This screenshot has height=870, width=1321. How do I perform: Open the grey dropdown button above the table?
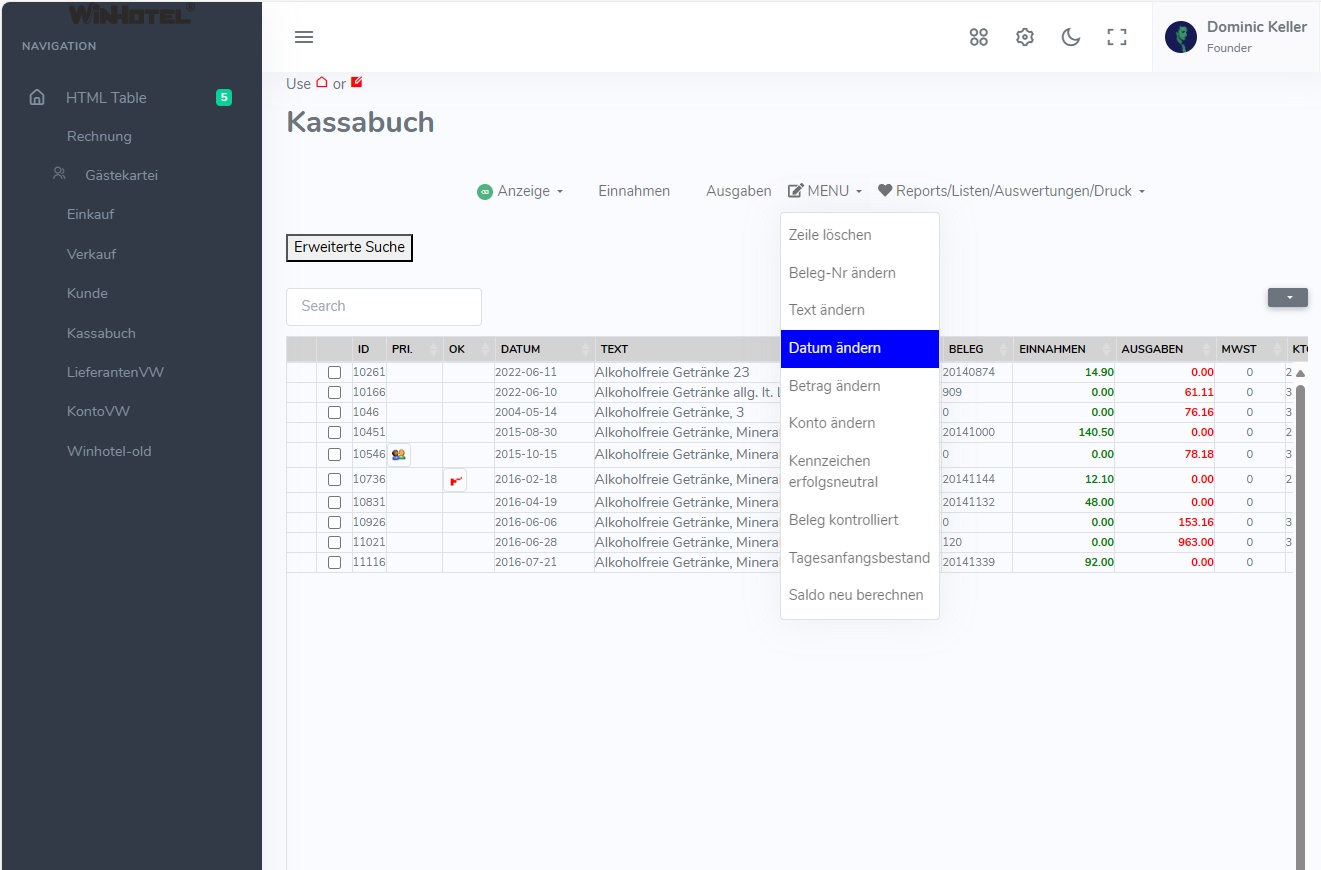coord(1288,297)
